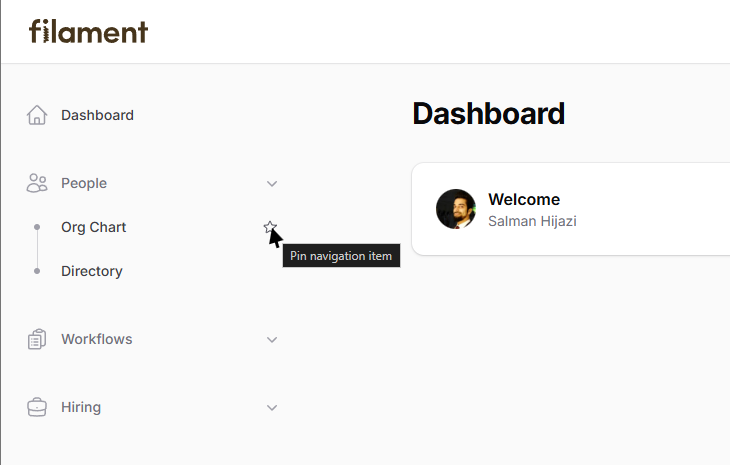Pin Org Chart using the star icon
Viewport: 730px width, 465px height.
pos(269,227)
